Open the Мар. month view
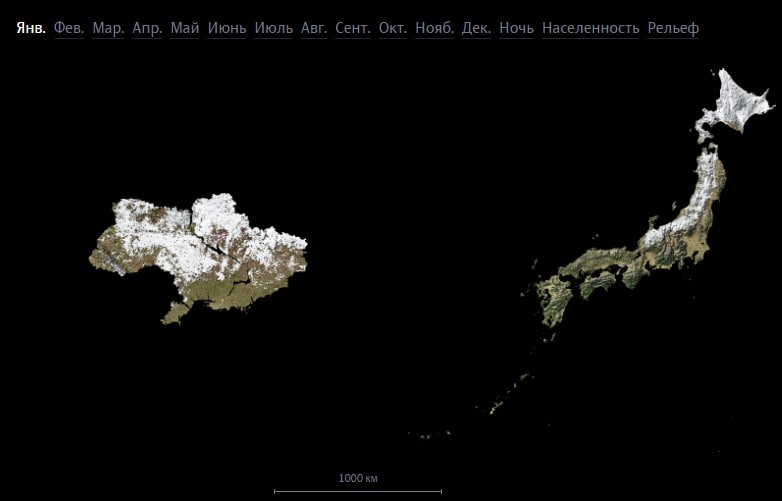782x501 pixels. (x=108, y=28)
